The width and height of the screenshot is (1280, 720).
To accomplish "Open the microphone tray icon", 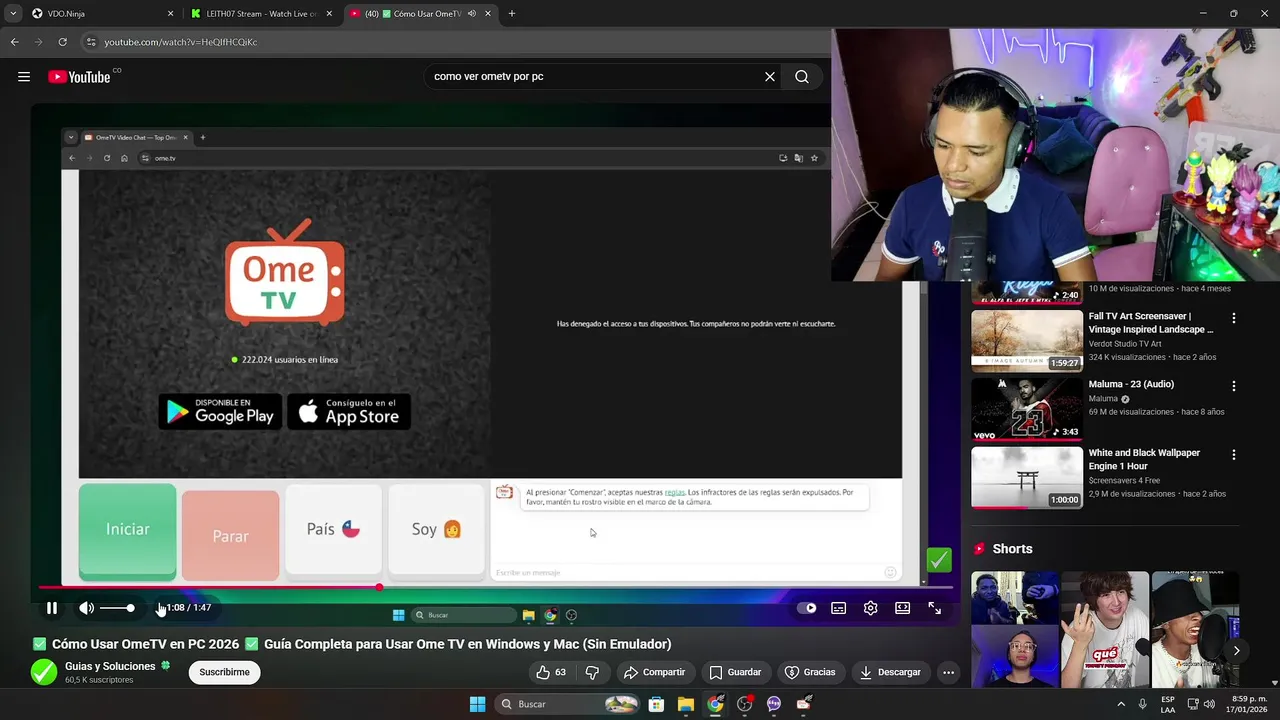I will [x=1143, y=704].
